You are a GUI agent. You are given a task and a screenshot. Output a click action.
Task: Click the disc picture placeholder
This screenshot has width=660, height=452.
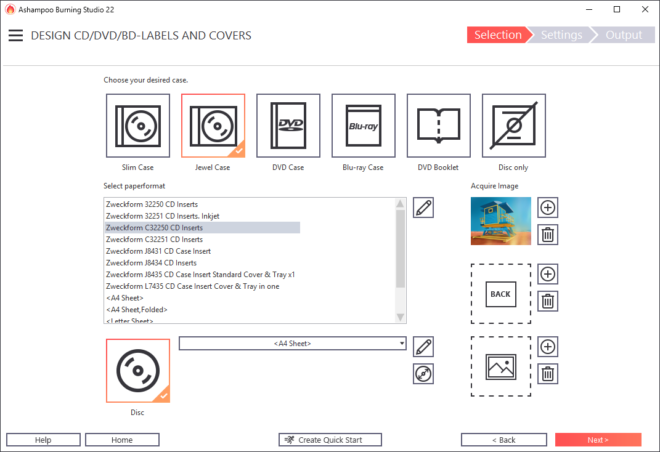501,366
